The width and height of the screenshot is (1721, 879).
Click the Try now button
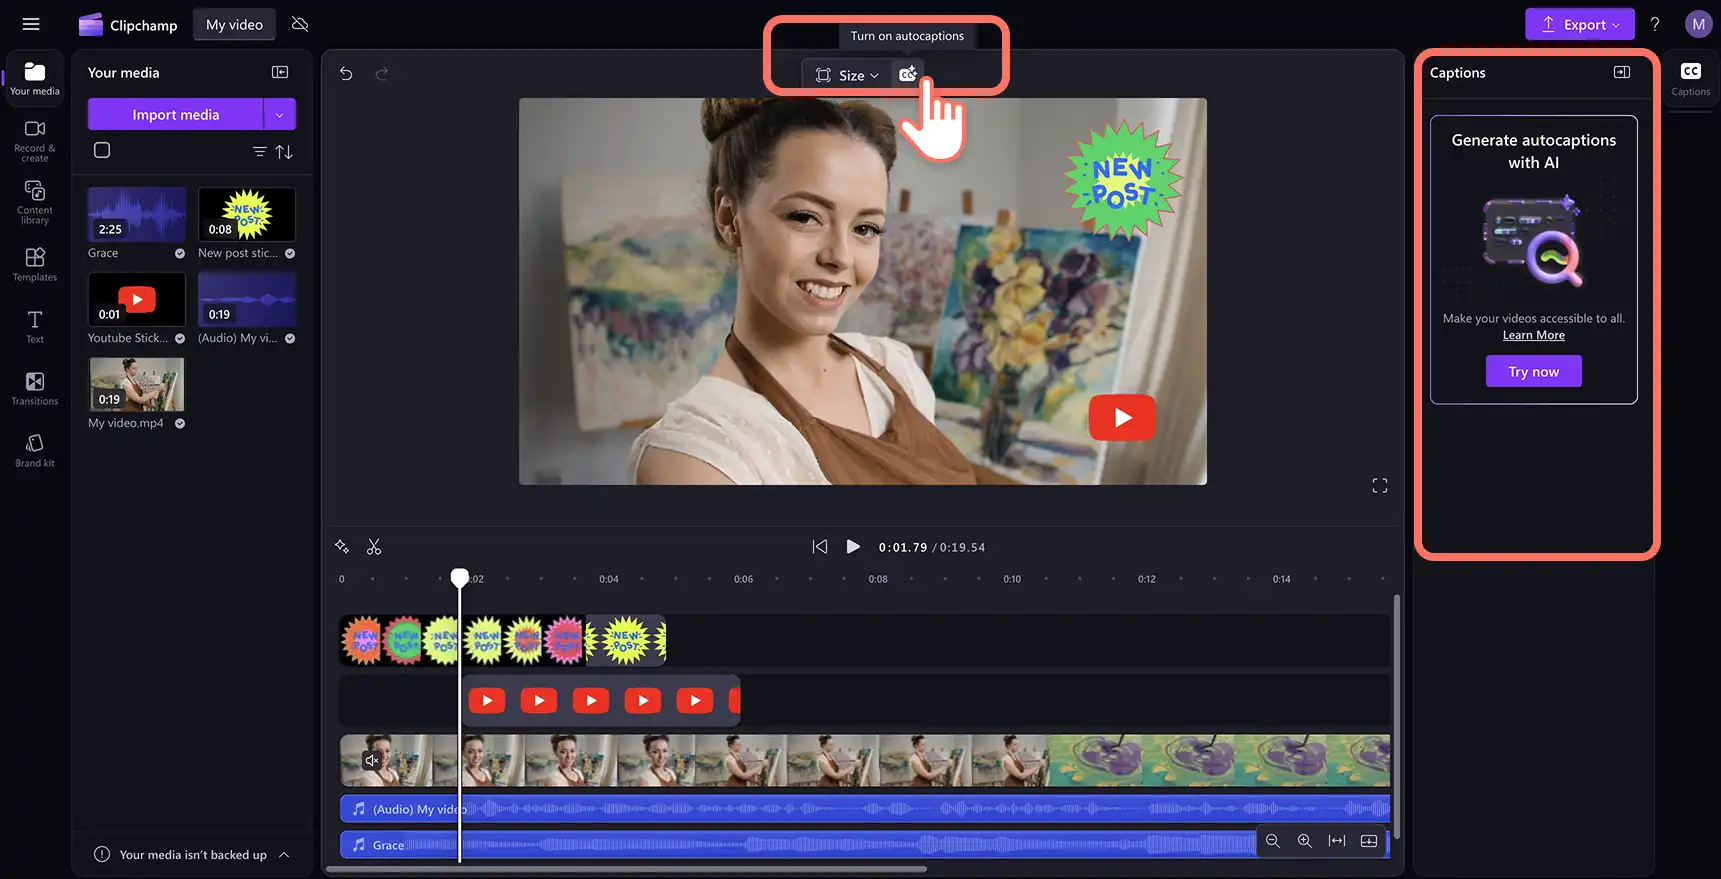tap(1533, 371)
